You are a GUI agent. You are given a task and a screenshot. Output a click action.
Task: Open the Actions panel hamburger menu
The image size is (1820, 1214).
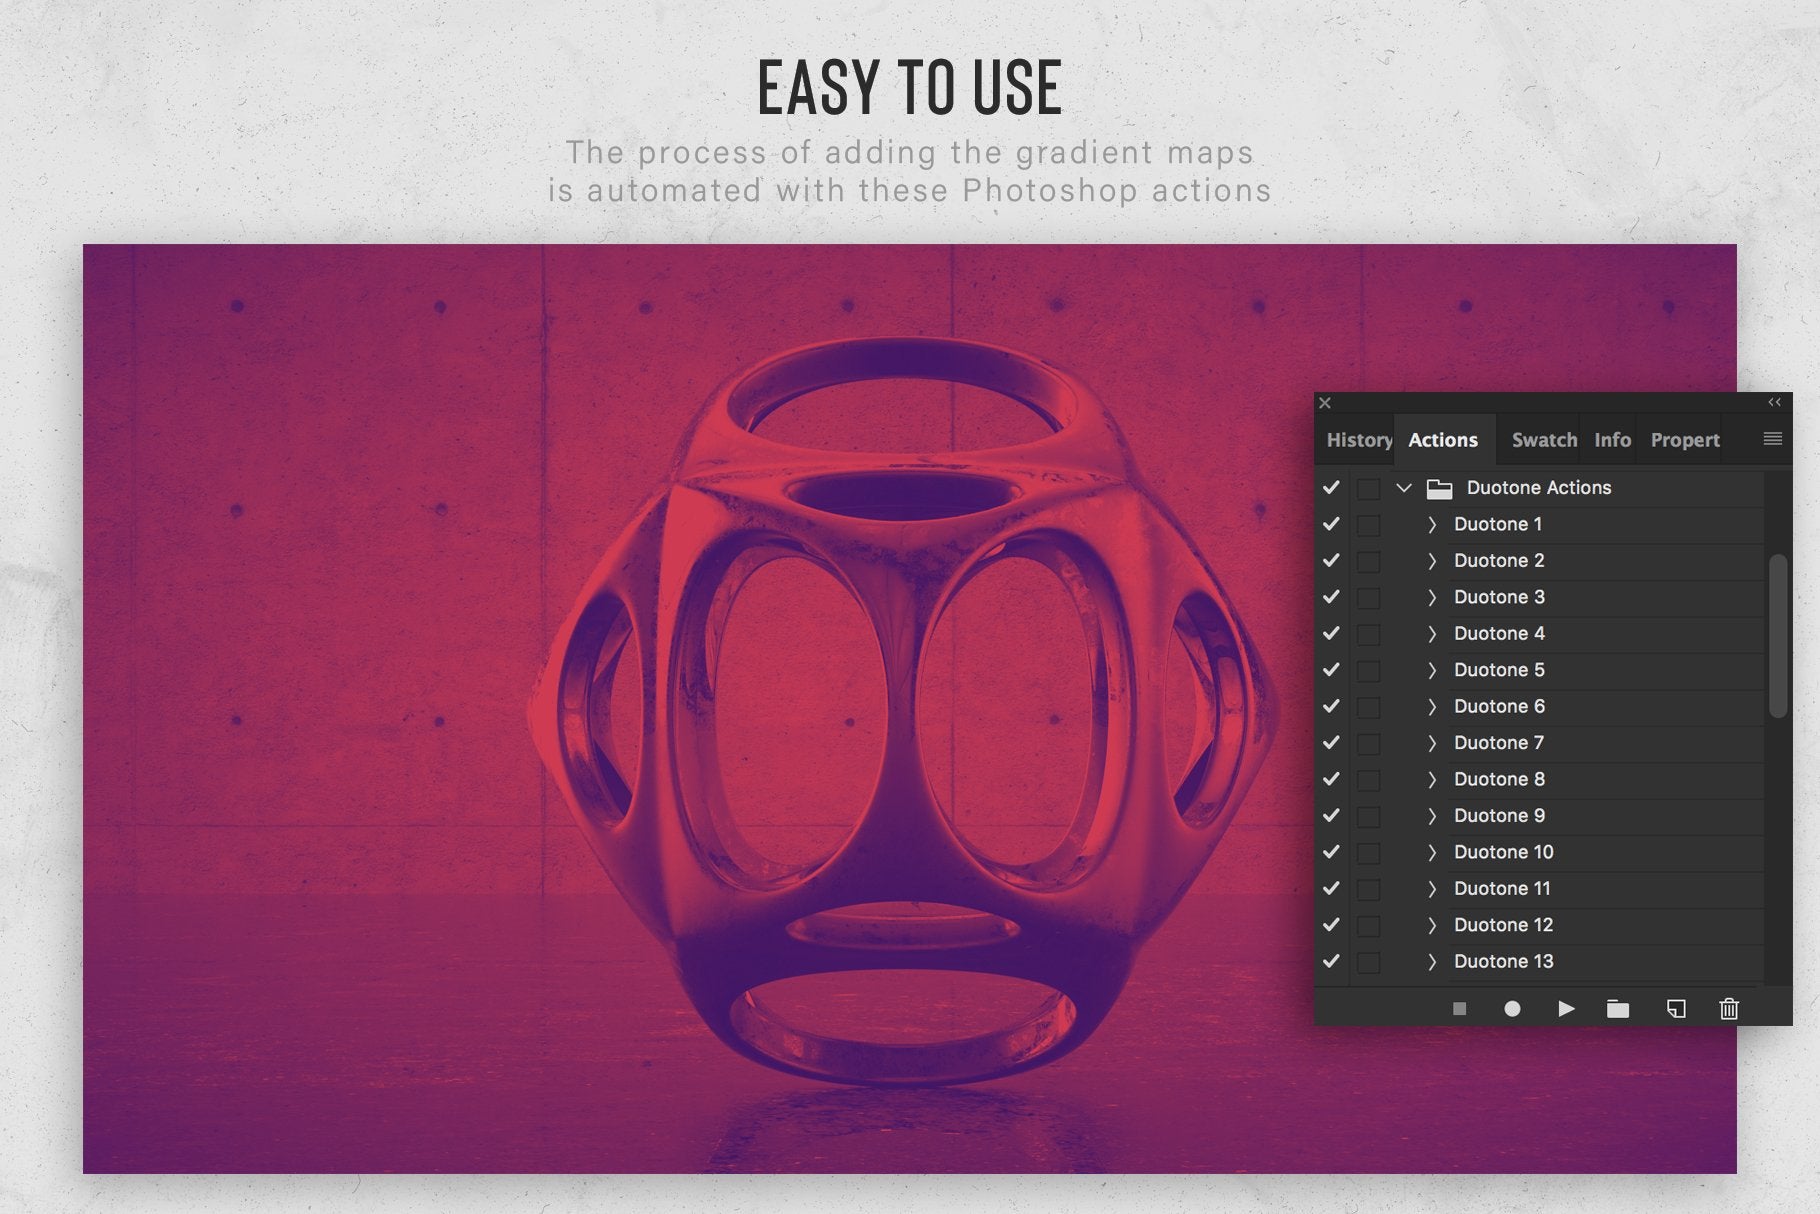1772,439
